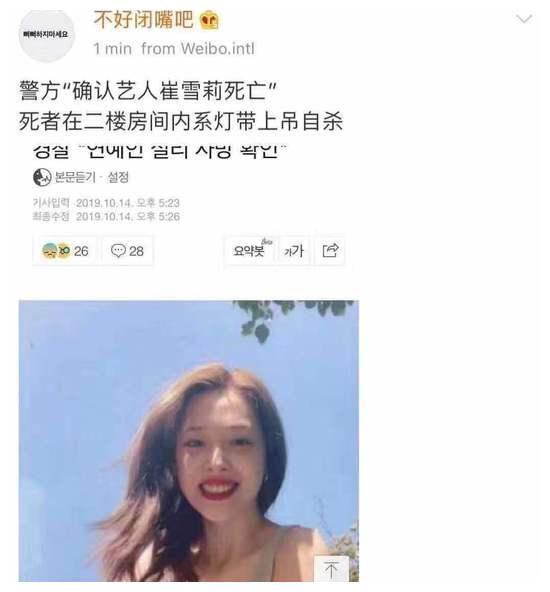Open the username 不好闭嘴吧 profile

[143, 20]
